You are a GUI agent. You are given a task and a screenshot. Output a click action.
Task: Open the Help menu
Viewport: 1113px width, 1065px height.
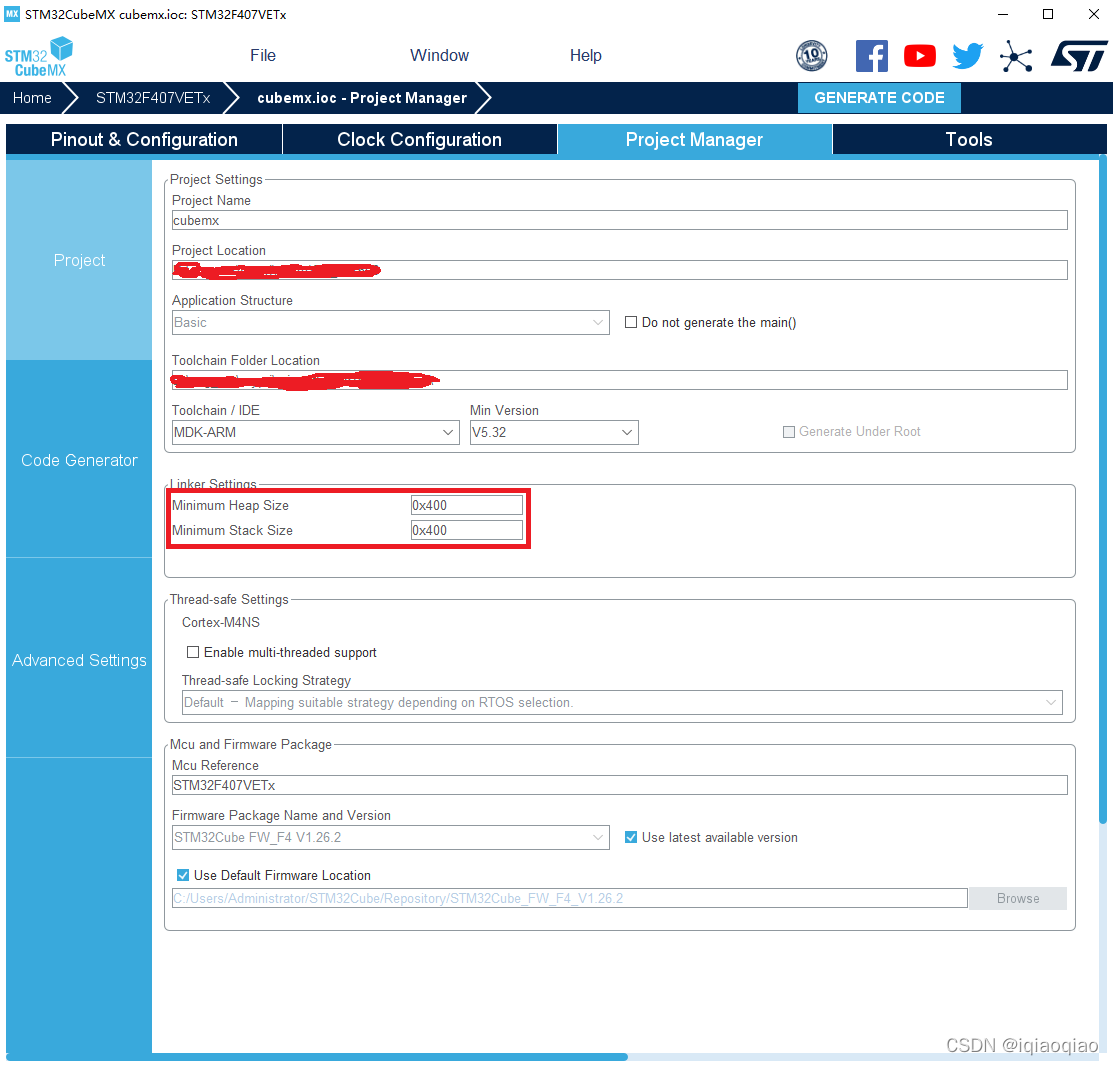point(586,55)
